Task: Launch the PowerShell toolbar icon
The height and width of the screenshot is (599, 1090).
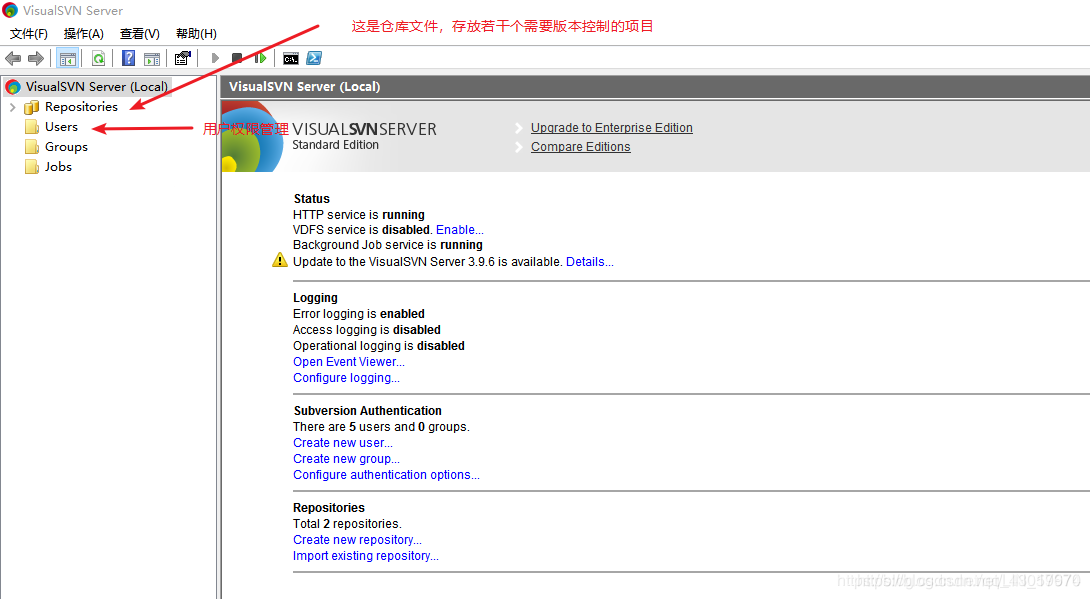Action: point(314,58)
